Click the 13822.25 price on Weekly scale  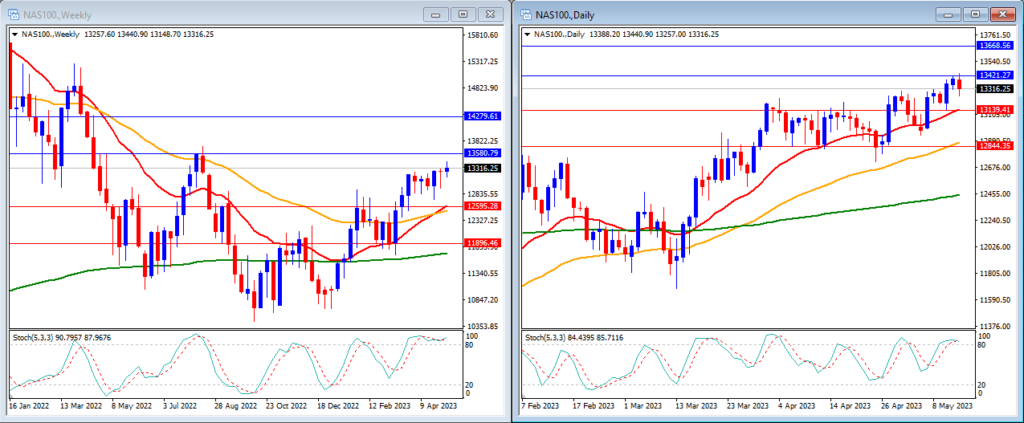point(484,140)
